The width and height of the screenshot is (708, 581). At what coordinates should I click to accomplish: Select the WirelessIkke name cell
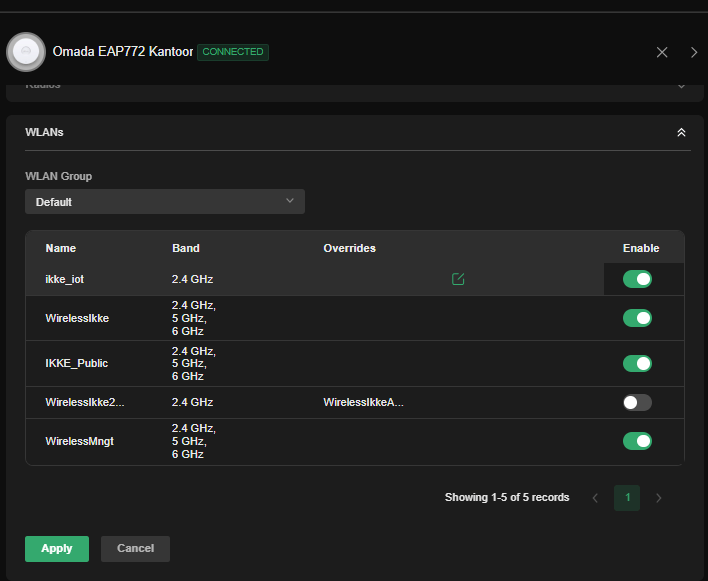click(77, 318)
